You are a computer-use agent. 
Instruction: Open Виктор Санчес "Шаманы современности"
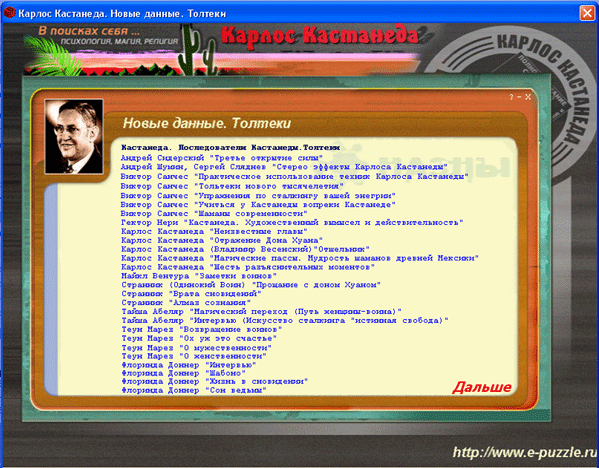[x=215, y=214]
